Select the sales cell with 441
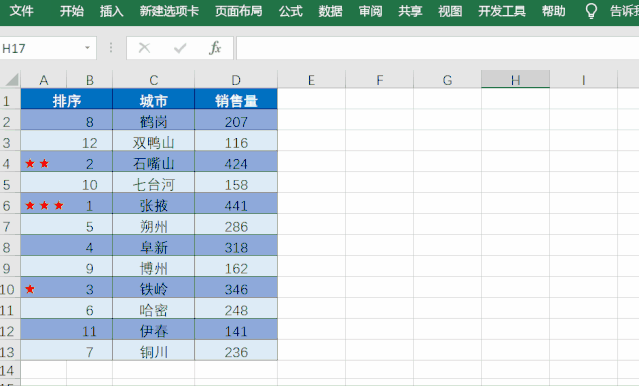The image size is (639, 386). 236,204
